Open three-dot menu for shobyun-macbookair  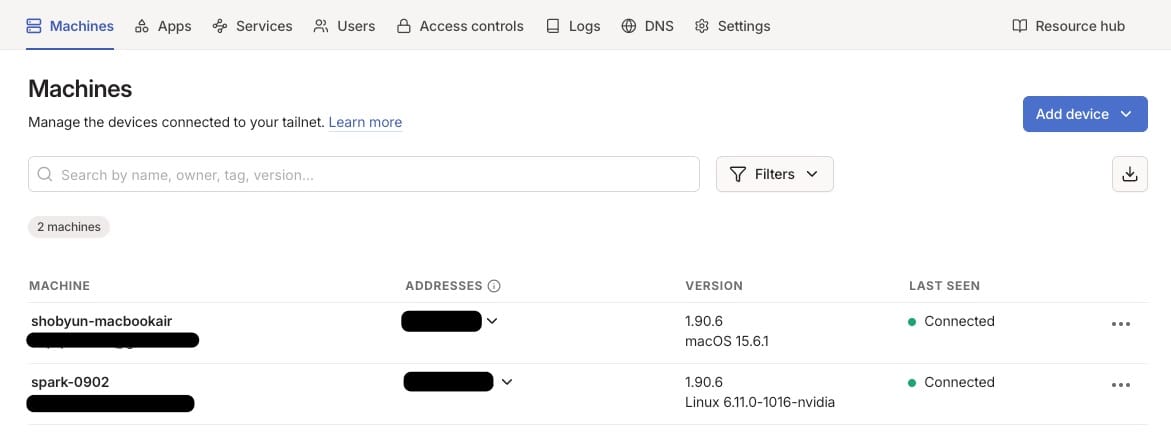coord(1121,324)
